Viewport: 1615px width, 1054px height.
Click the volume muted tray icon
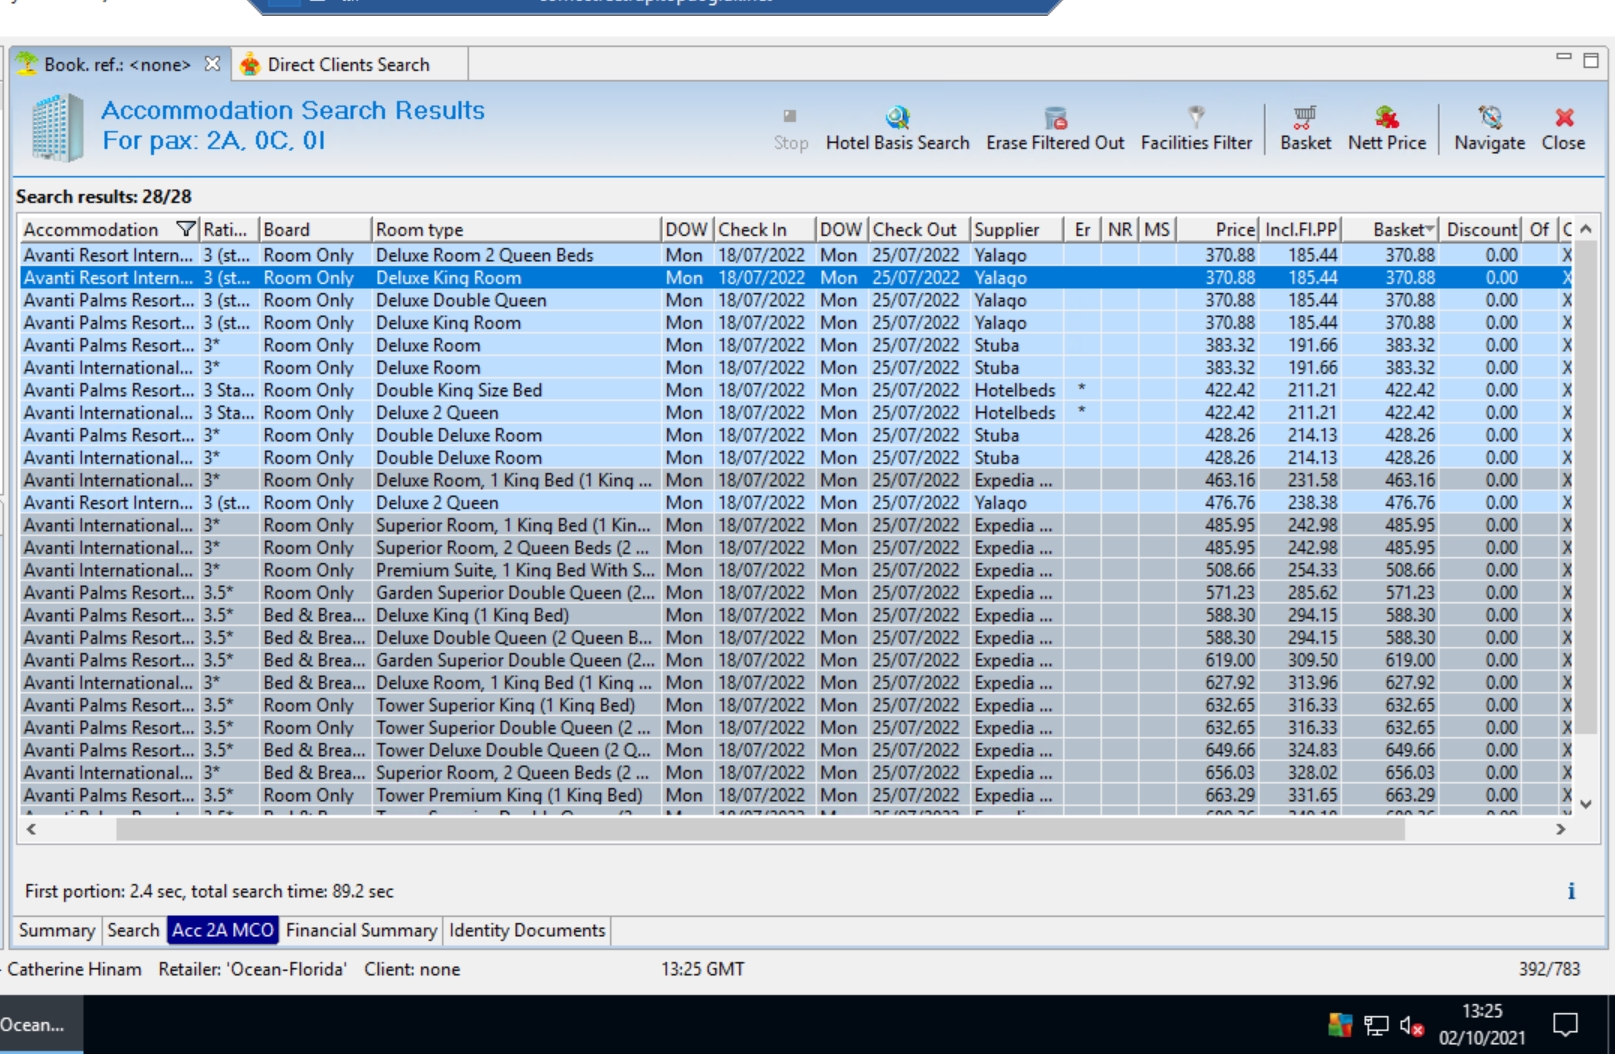[1411, 1025]
